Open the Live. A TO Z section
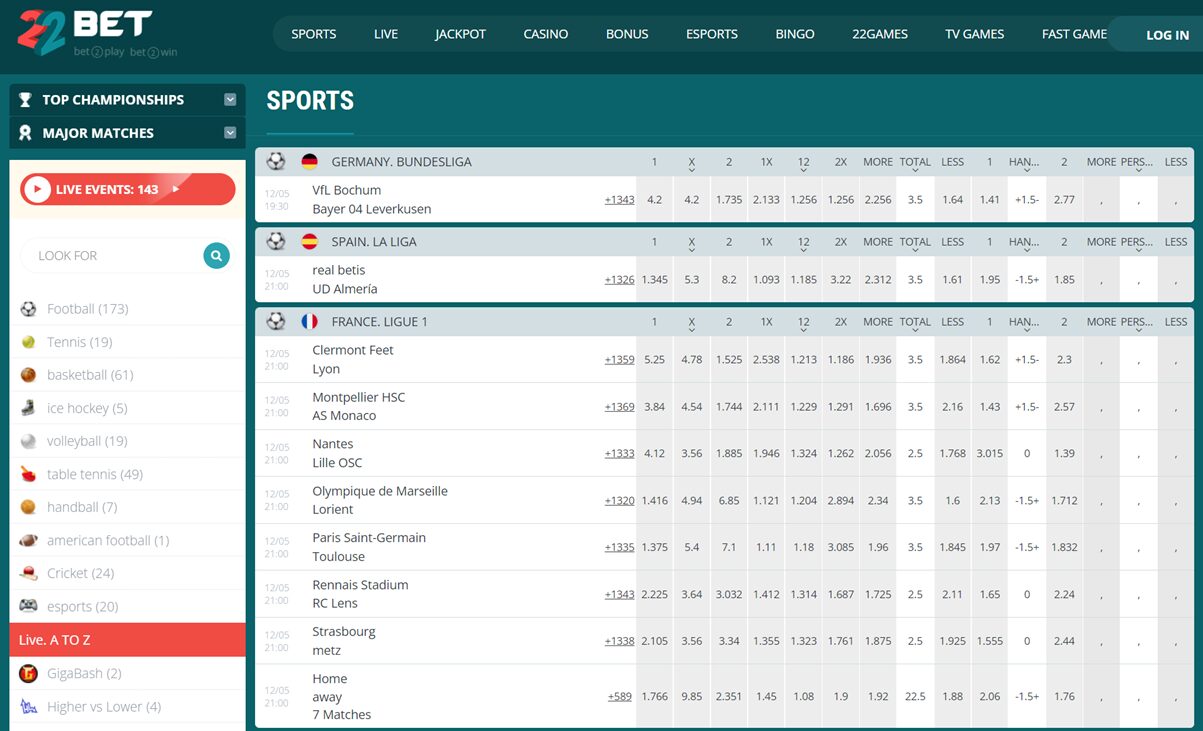 pos(127,640)
